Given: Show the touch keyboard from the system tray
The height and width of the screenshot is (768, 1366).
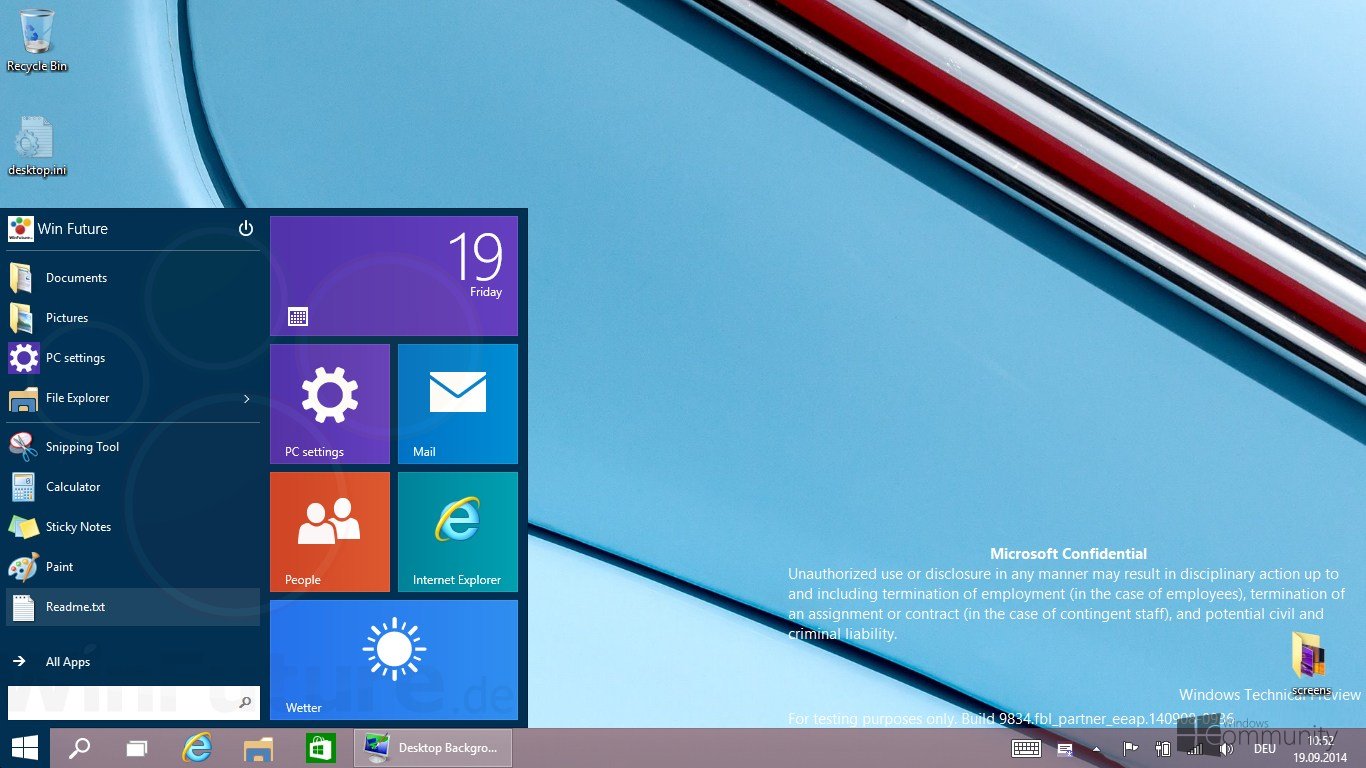Looking at the screenshot, I should click(x=1026, y=748).
